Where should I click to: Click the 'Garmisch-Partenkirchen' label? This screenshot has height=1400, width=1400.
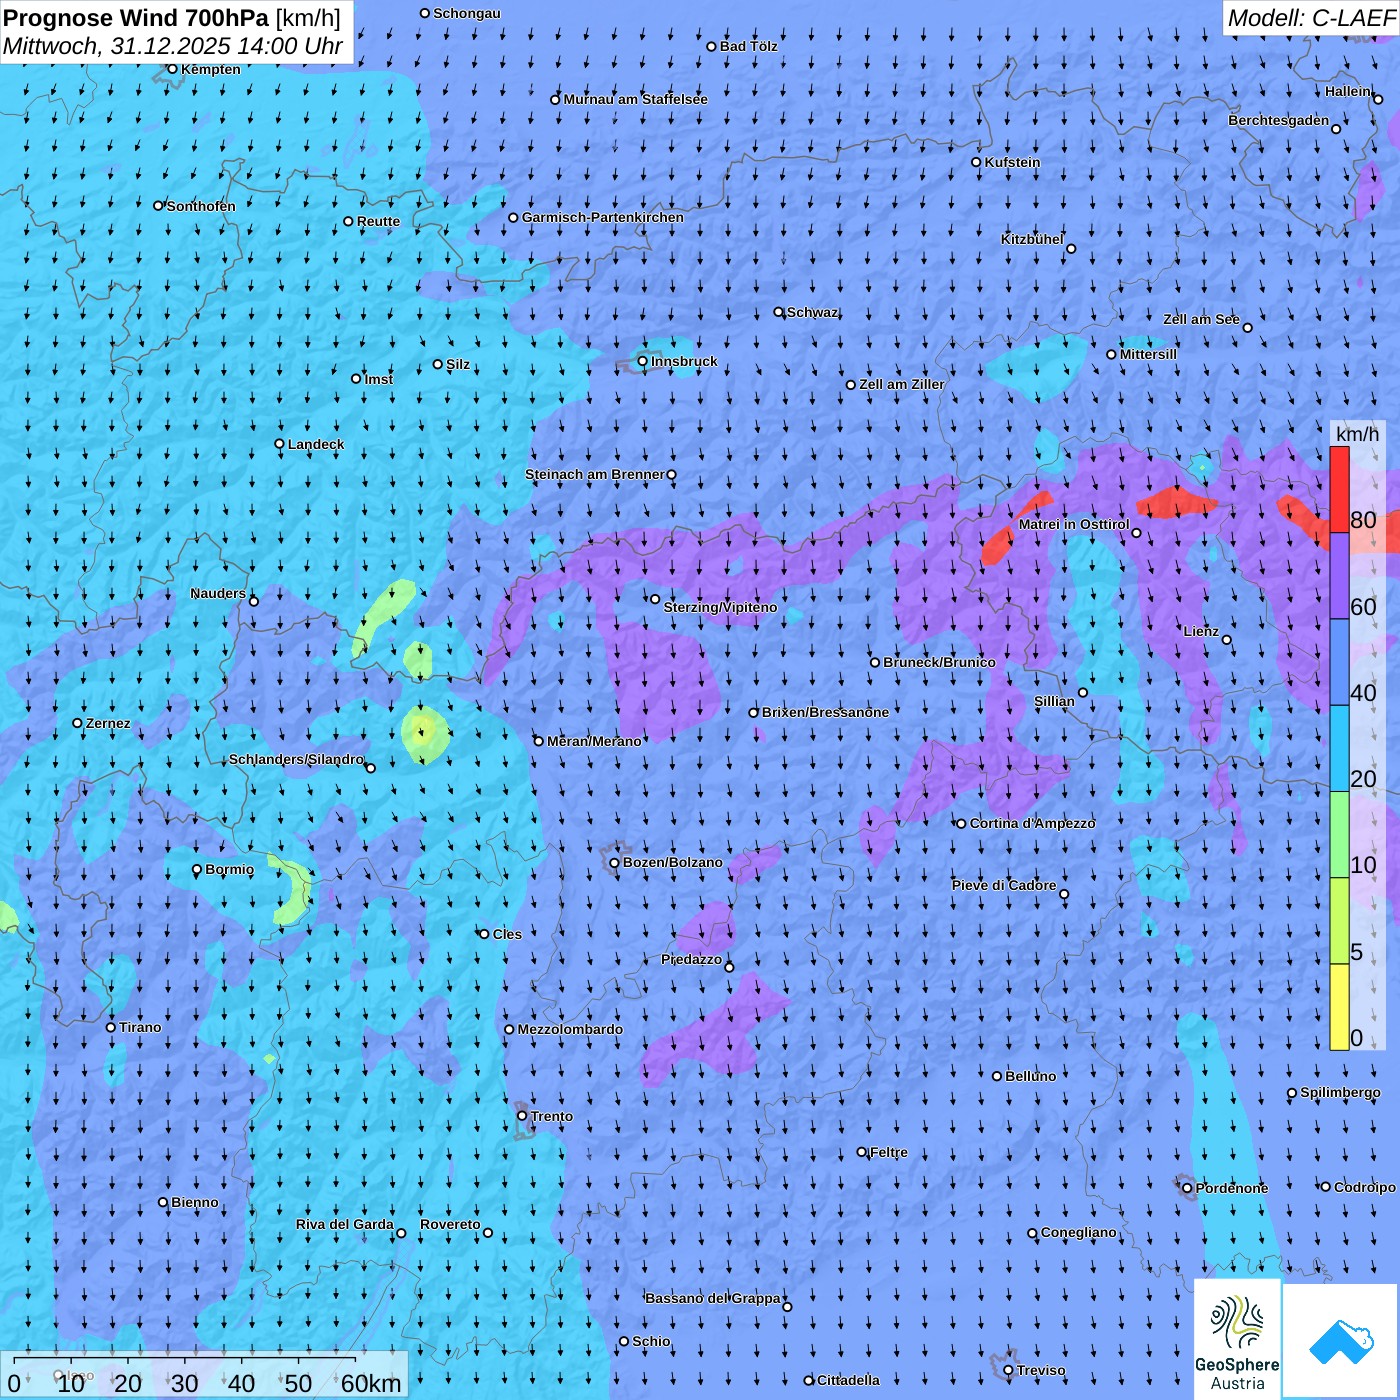click(x=603, y=217)
